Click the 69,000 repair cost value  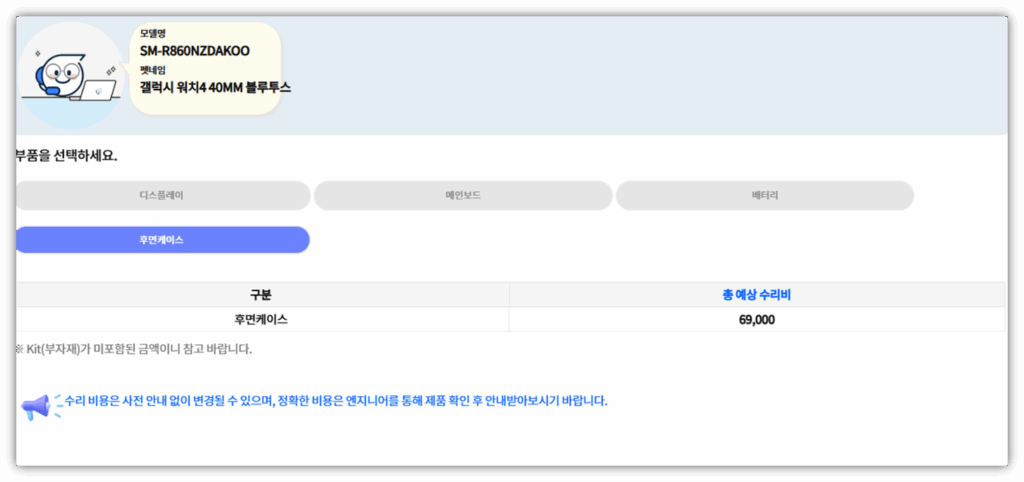(x=757, y=320)
